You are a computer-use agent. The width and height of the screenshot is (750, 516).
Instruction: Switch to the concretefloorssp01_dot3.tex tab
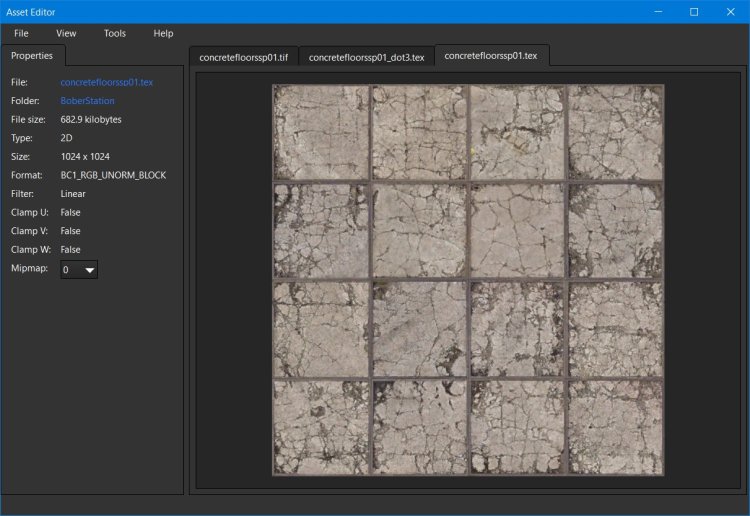coord(366,57)
